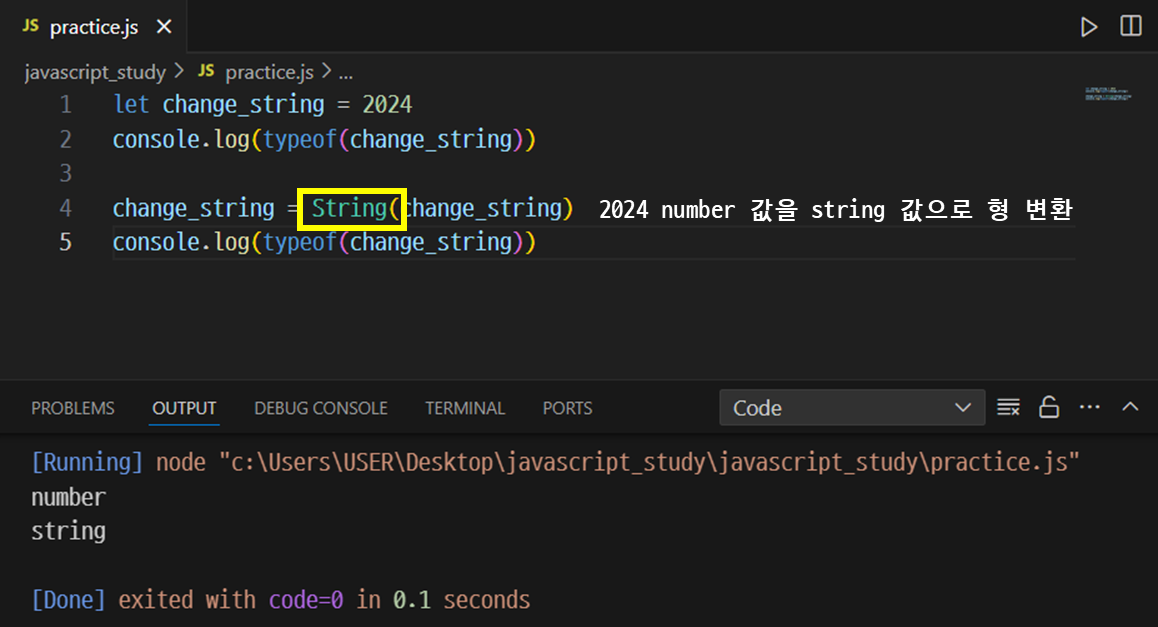Click line number 3 in gutter
Image resolution: width=1158 pixels, height=627 pixels.
[x=66, y=174]
